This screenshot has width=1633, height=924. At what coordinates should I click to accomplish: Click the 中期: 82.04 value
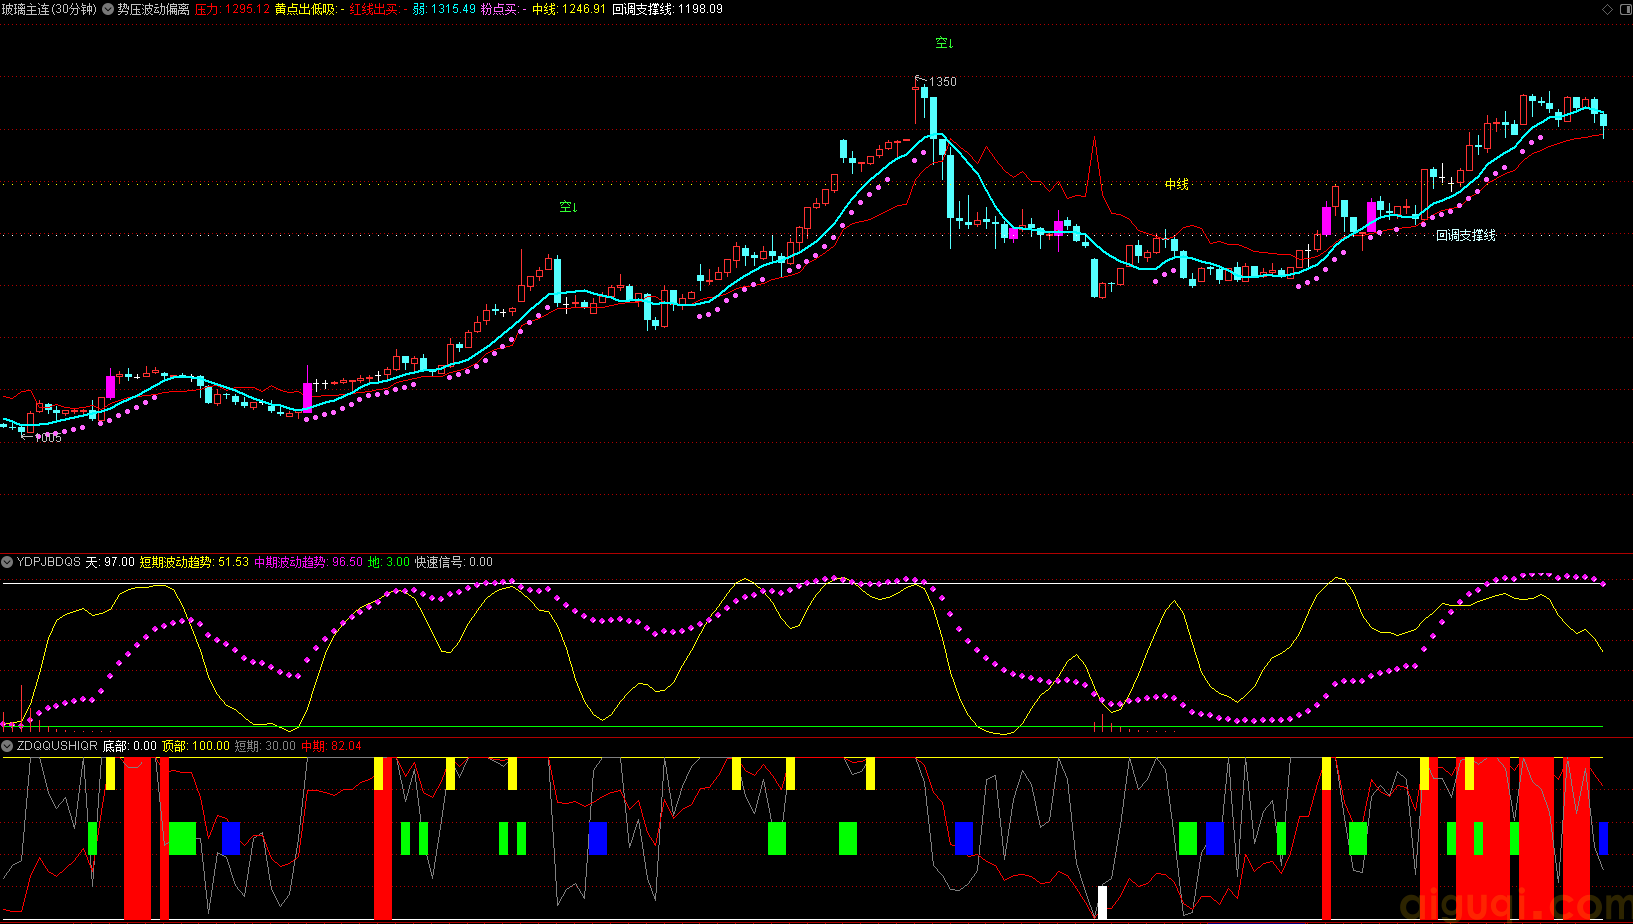click(331, 746)
